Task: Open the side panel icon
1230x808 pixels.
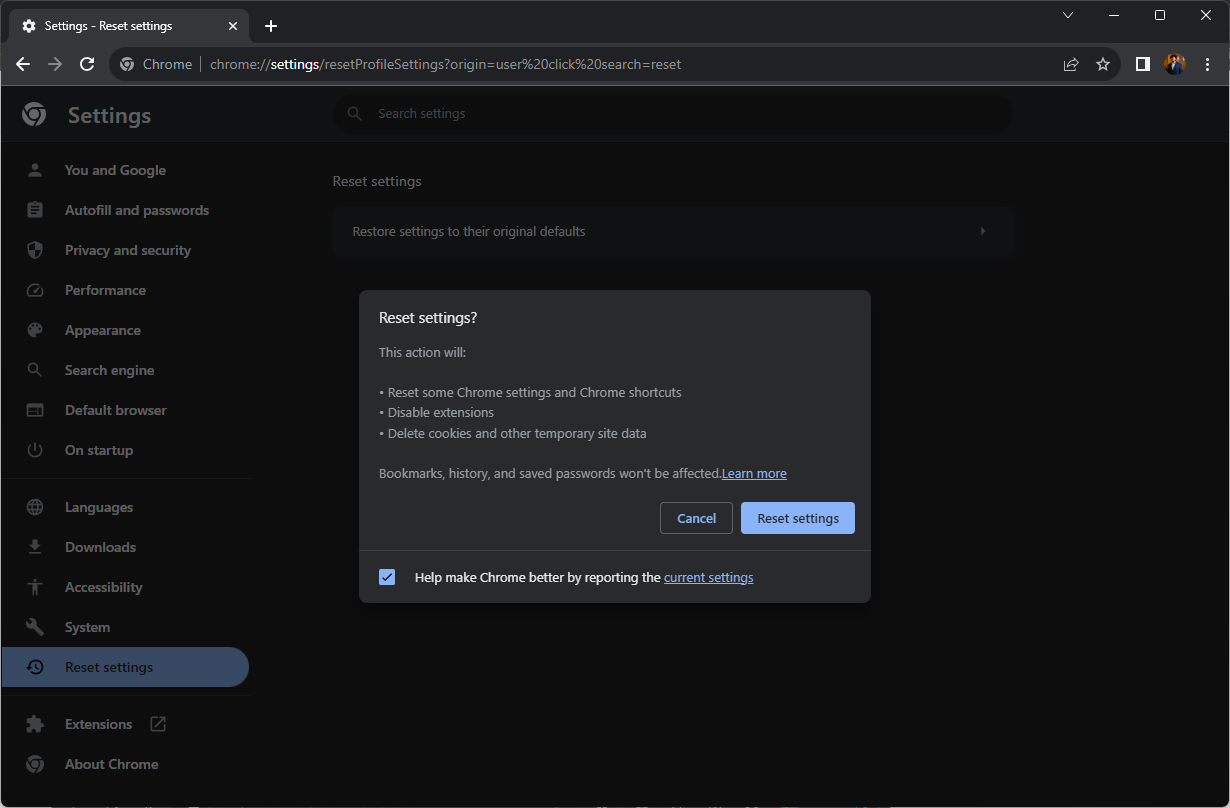Action: coord(1143,64)
